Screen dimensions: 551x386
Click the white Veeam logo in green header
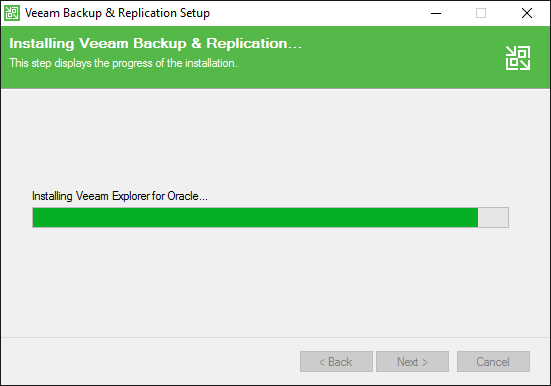pyautogui.click(x=518, y=58)
